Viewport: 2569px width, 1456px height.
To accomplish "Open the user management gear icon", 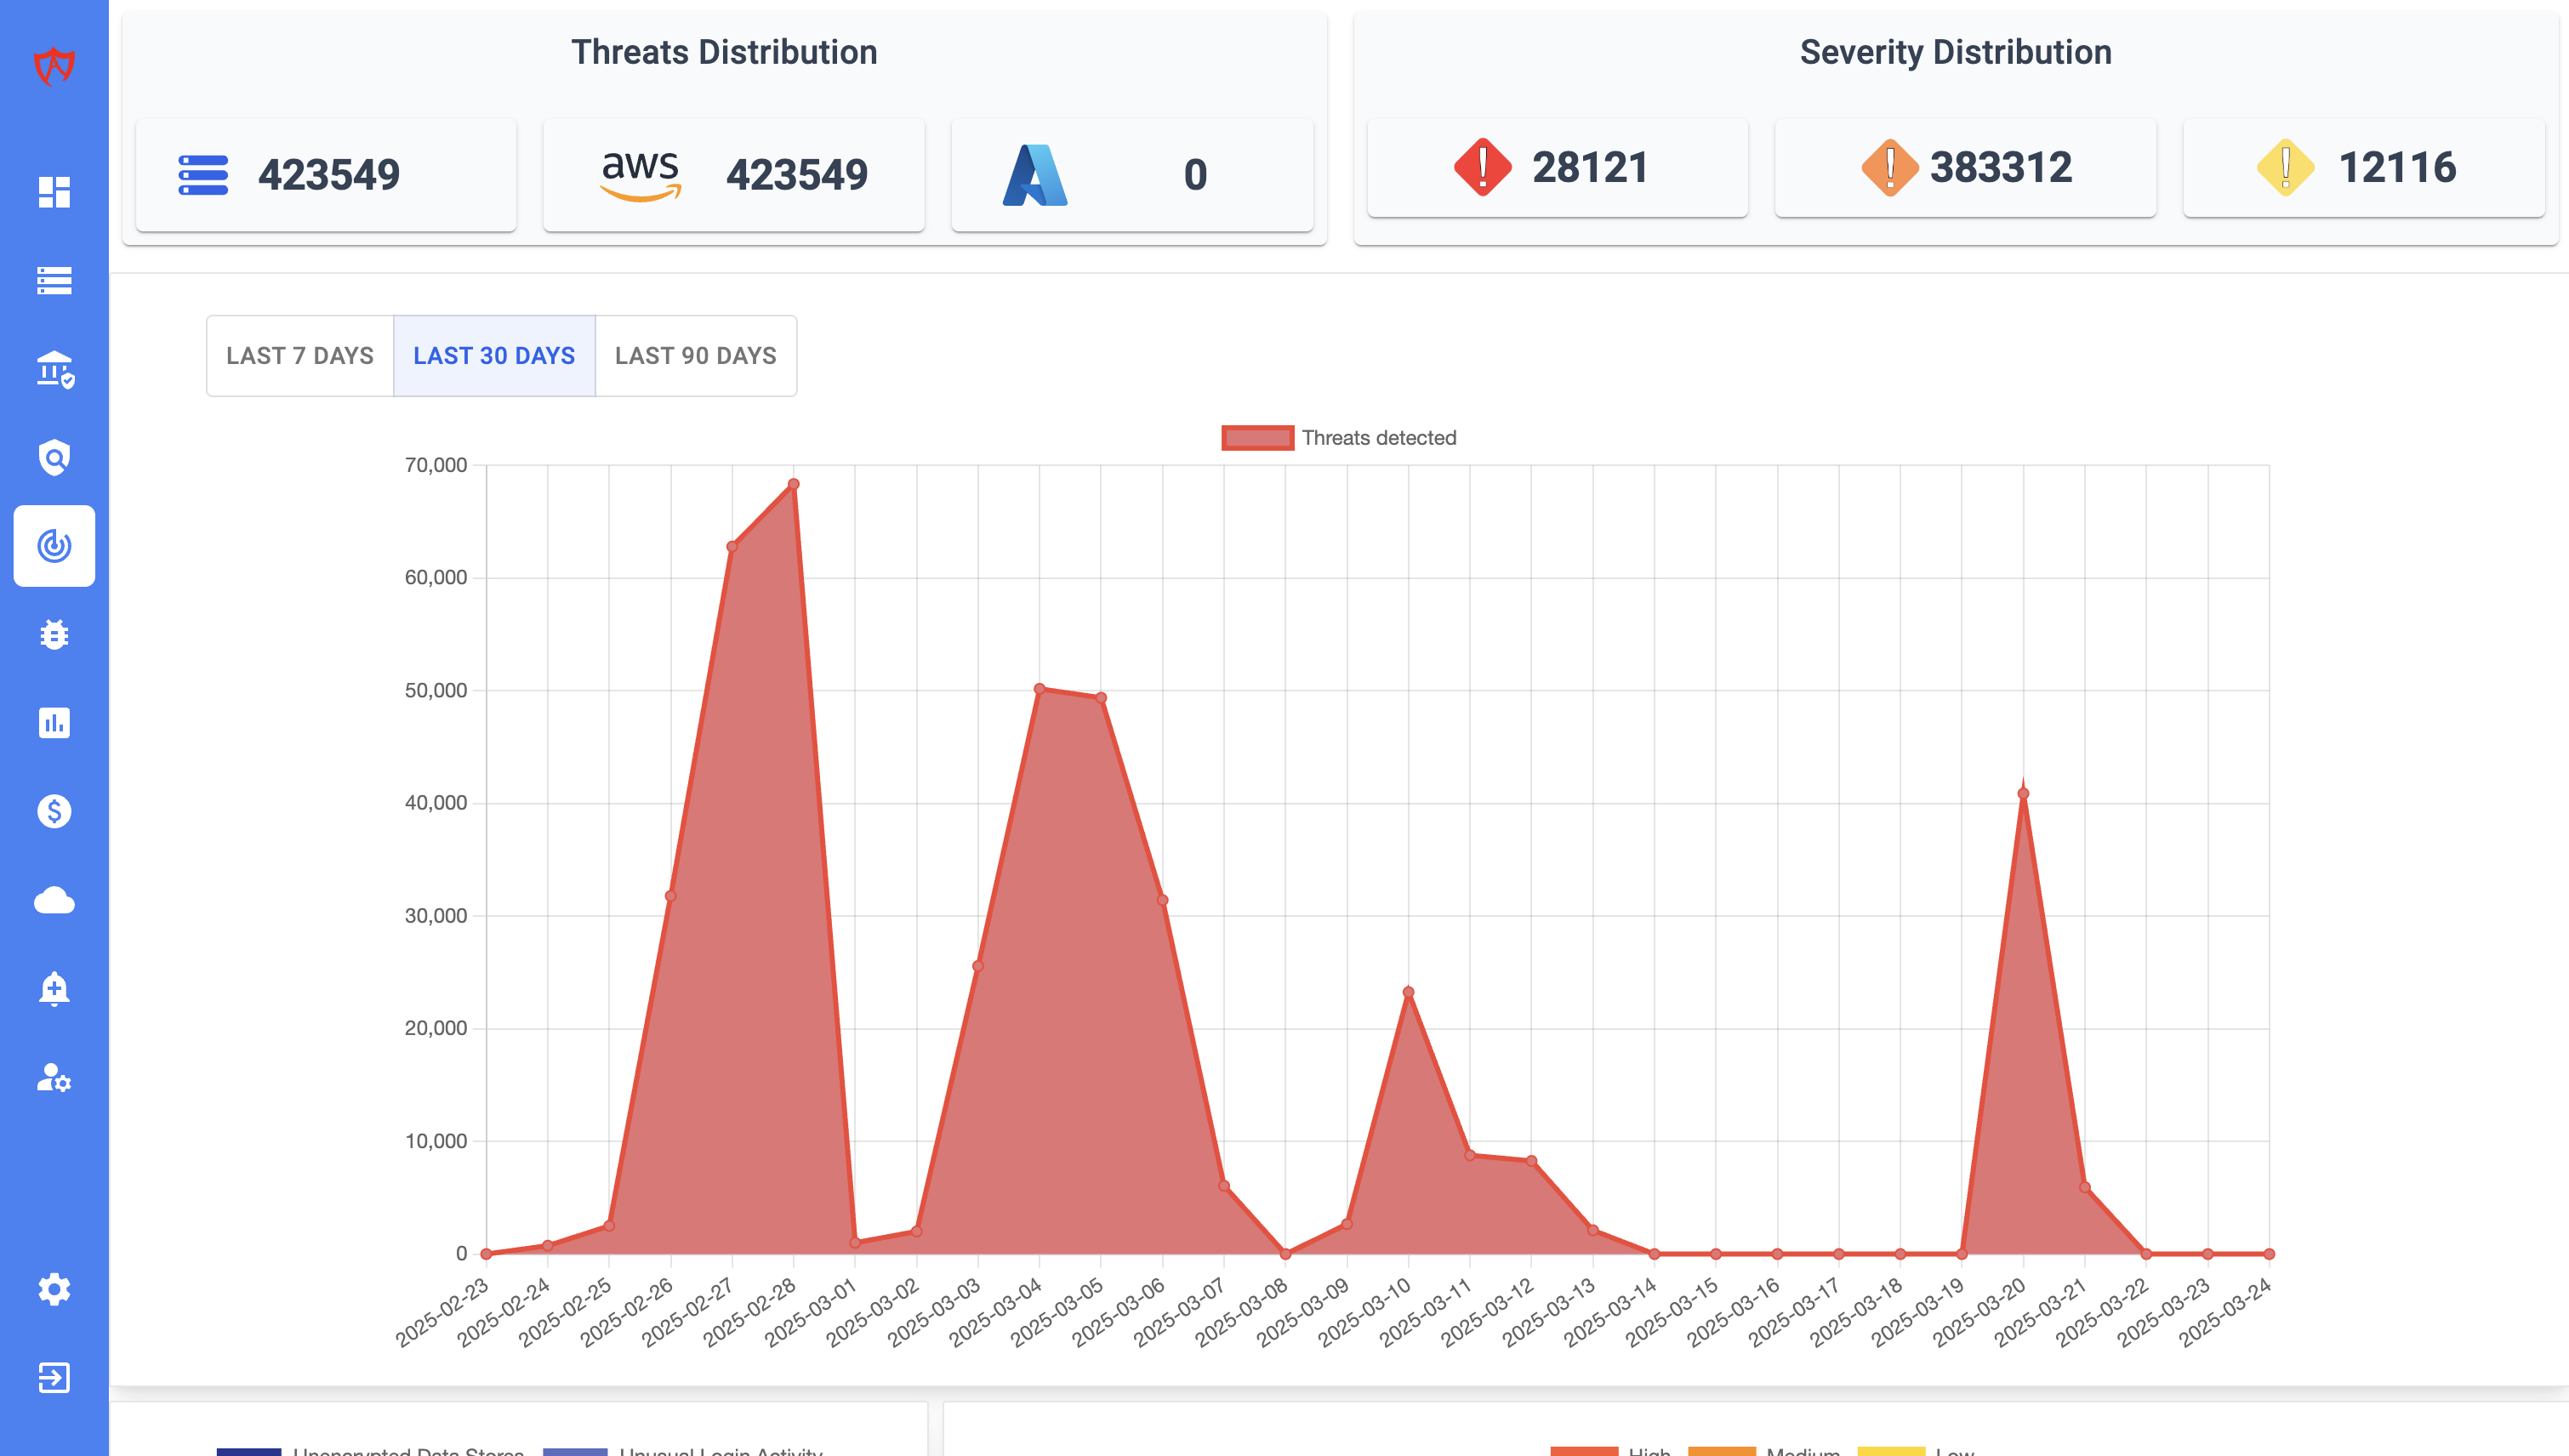I will tap(54, 1077).
